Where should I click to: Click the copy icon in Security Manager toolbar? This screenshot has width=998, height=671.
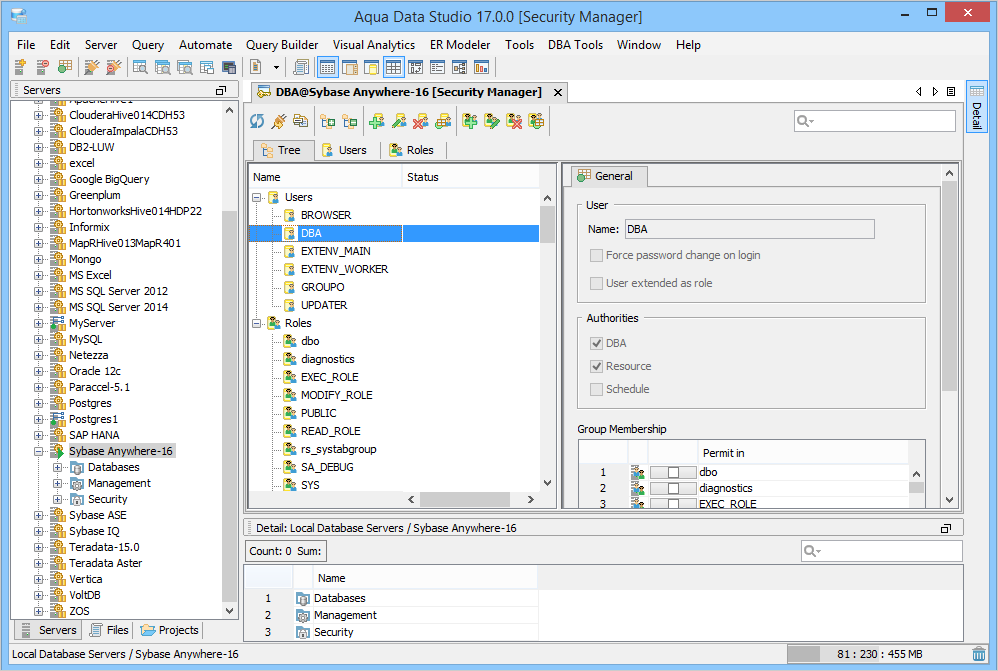[x=300, y=121]
